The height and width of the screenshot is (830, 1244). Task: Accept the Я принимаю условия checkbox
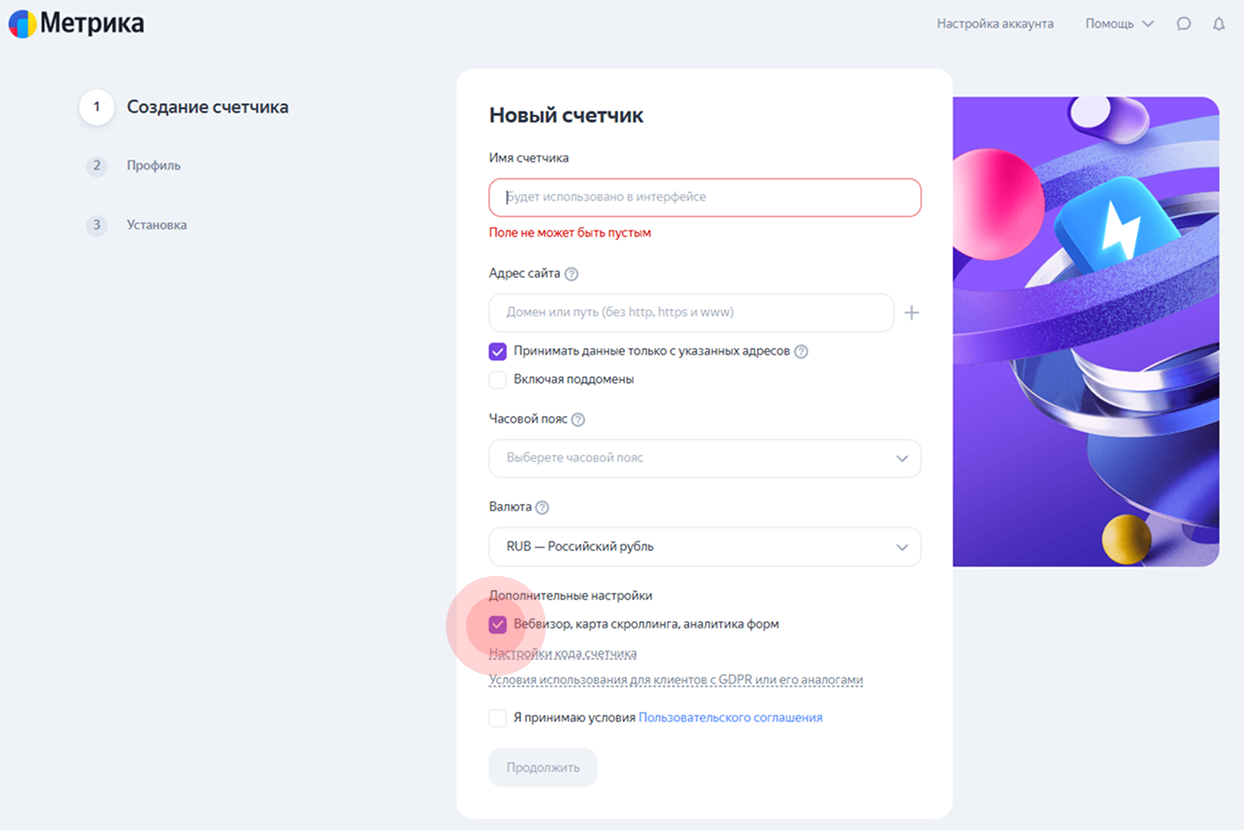pyautogui.click(x=498, y=718)
